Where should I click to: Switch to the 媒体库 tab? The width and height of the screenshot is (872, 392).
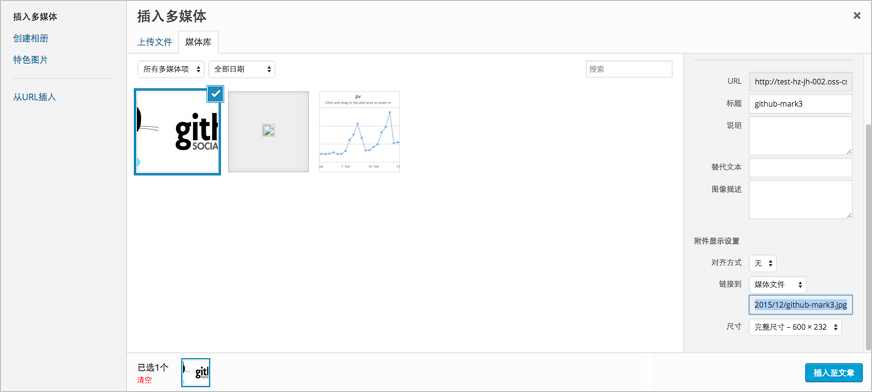pyautogui.click(x=199, y=42)
